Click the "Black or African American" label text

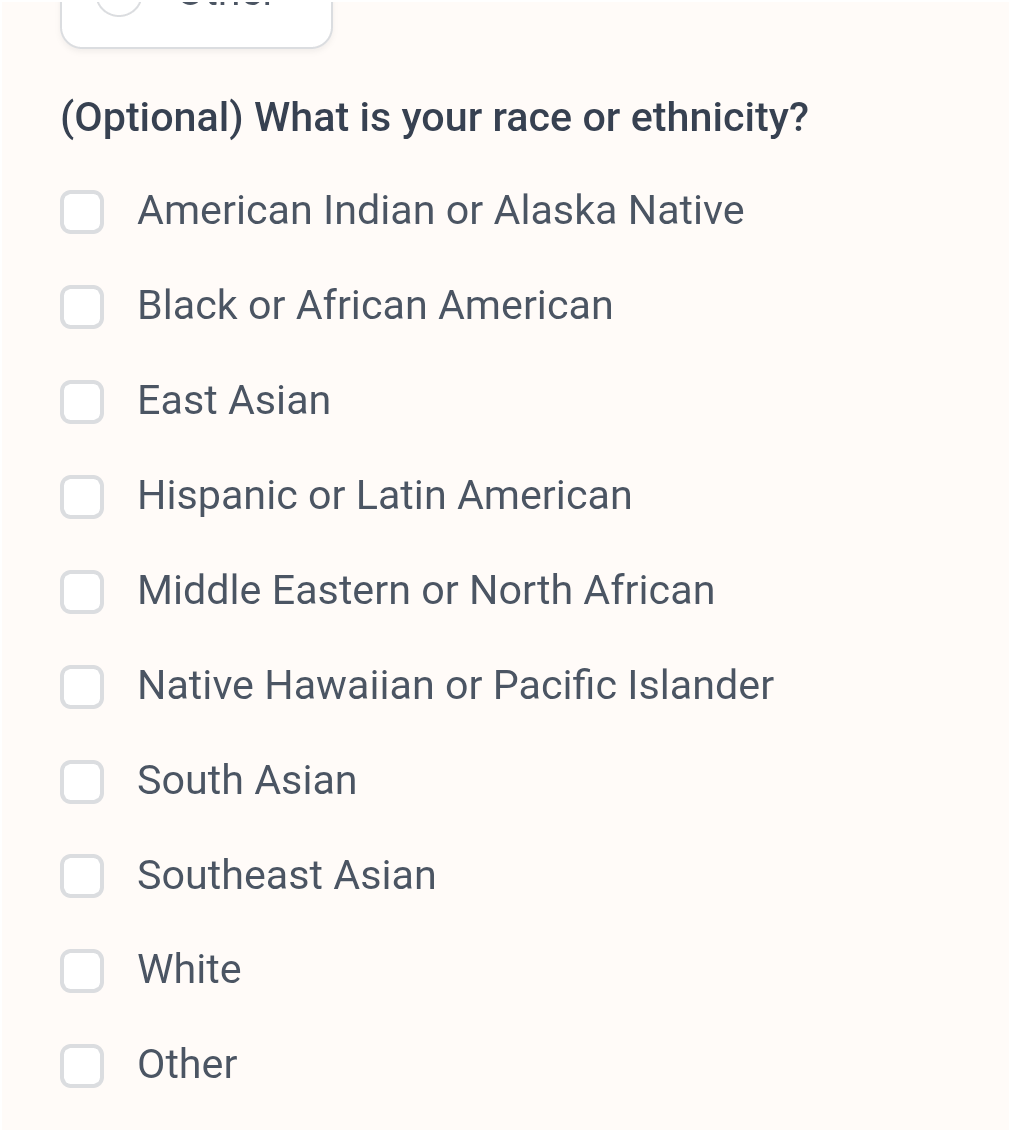click(375, 306)
